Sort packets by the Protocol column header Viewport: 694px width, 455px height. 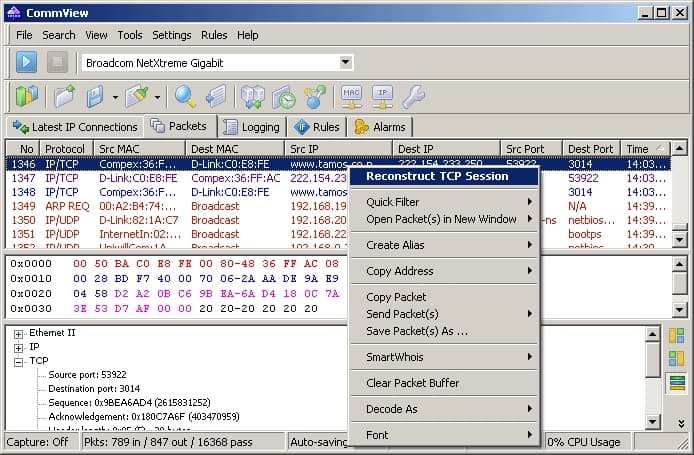click(x=65, y=149)
